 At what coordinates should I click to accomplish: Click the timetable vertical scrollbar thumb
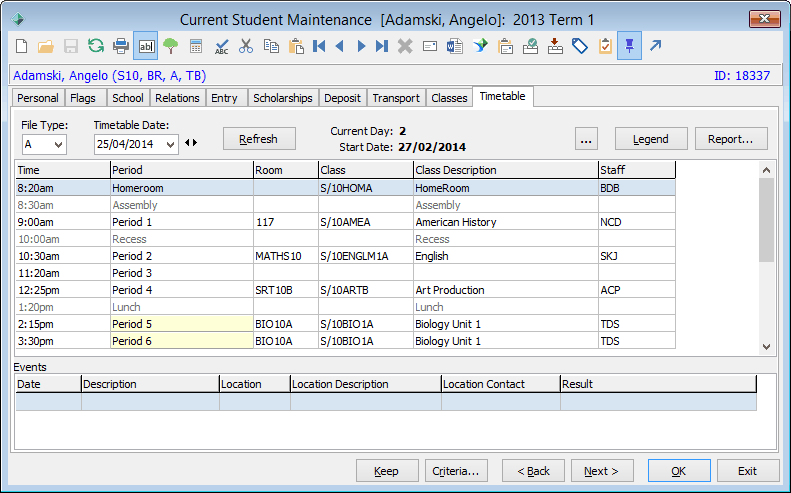click(x=766, y=220)
